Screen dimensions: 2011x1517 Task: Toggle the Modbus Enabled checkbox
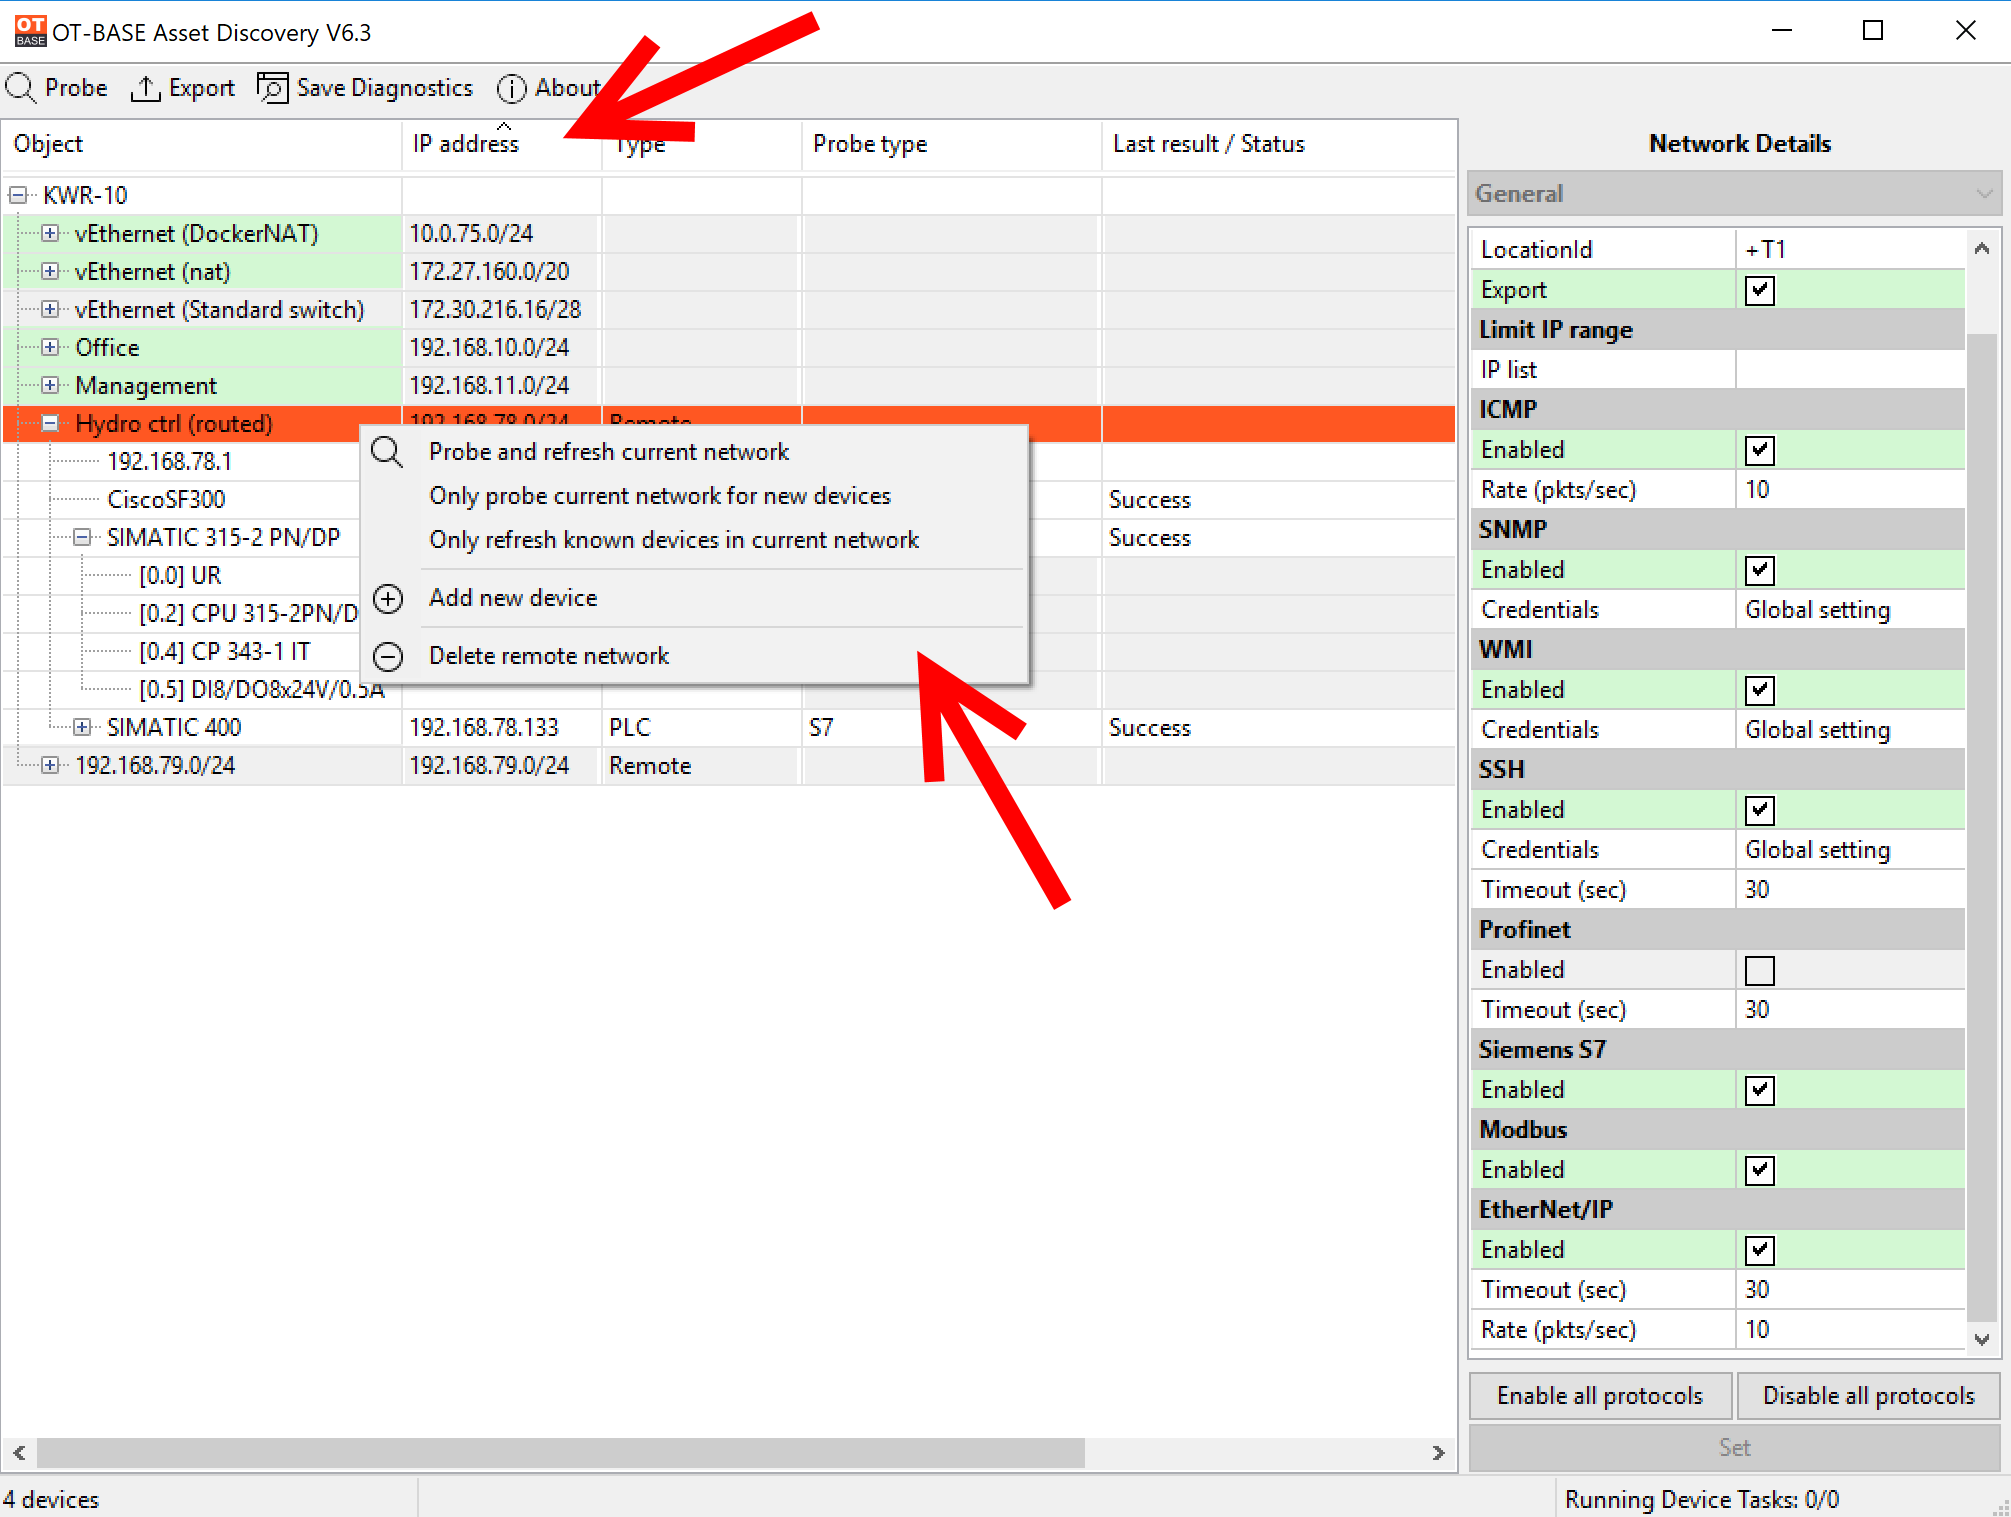point(1759,1170)
